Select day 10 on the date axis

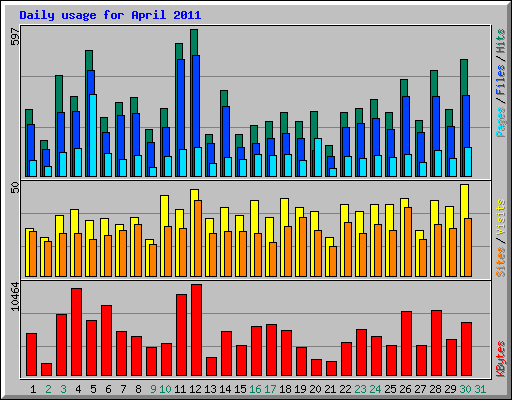pos(165,389)
